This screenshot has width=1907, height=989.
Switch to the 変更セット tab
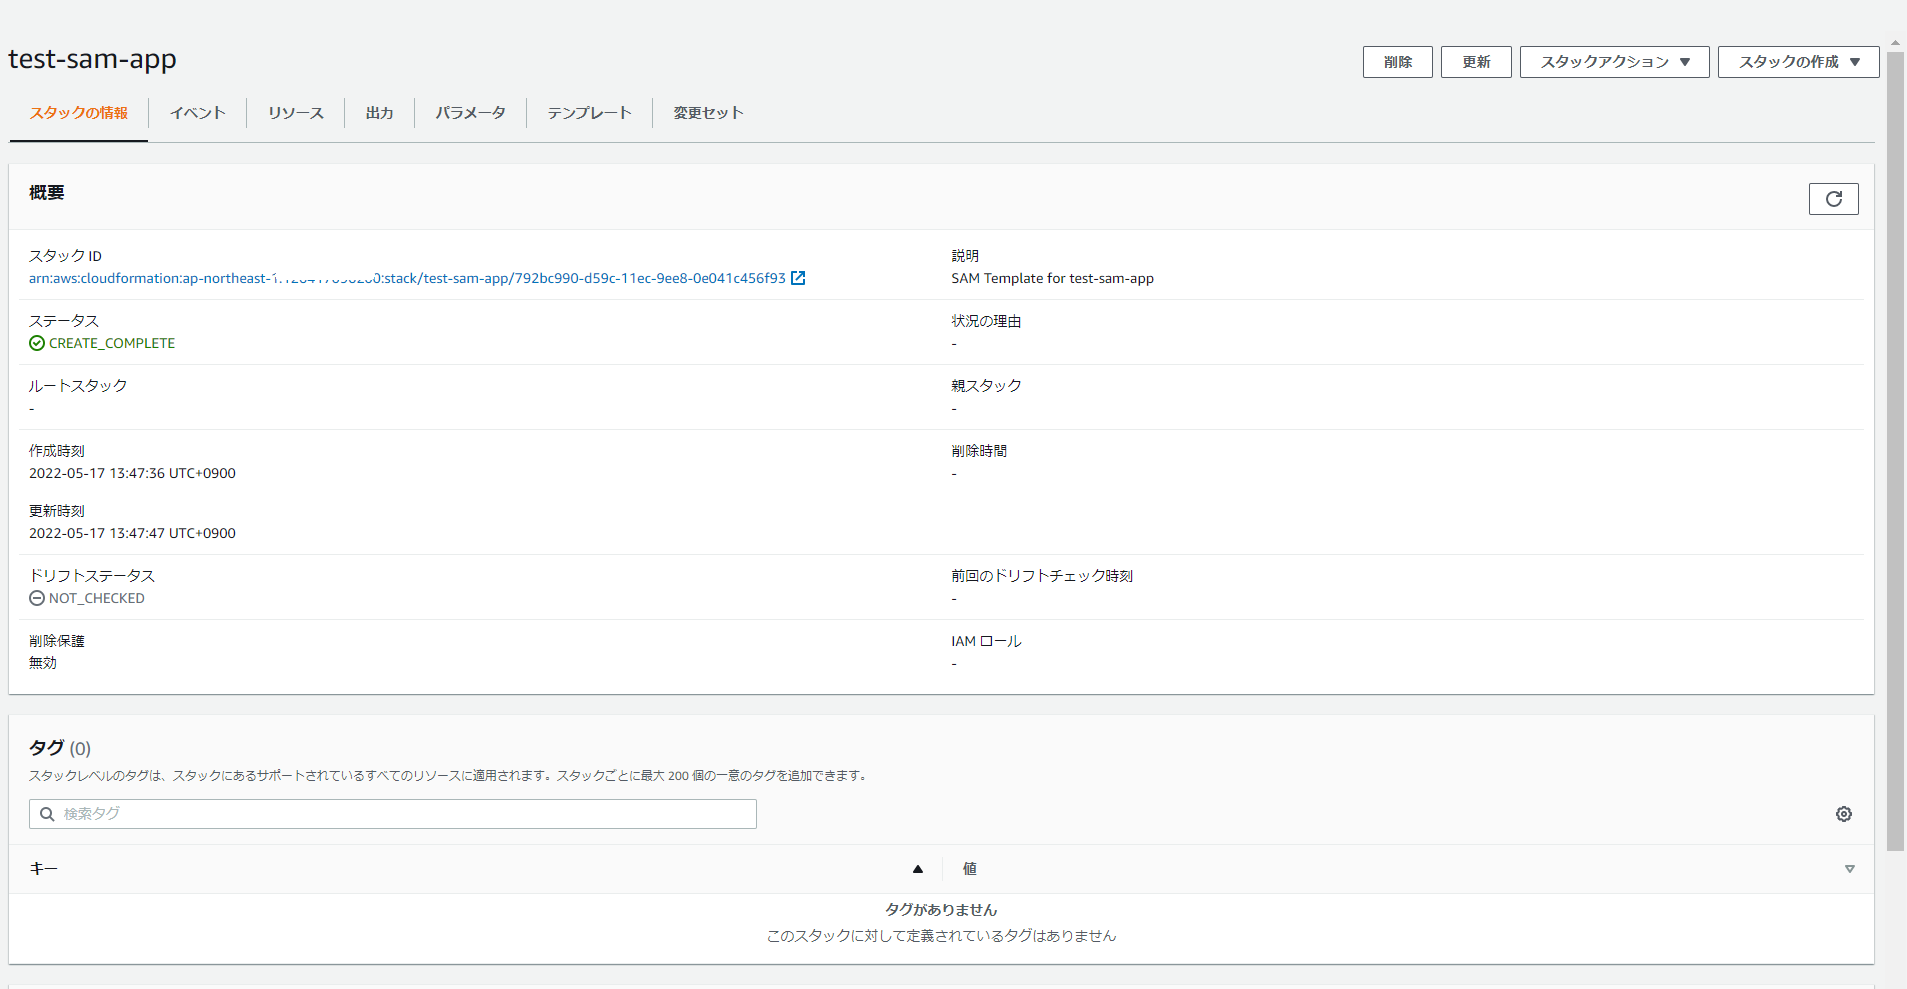pos(708,113)
